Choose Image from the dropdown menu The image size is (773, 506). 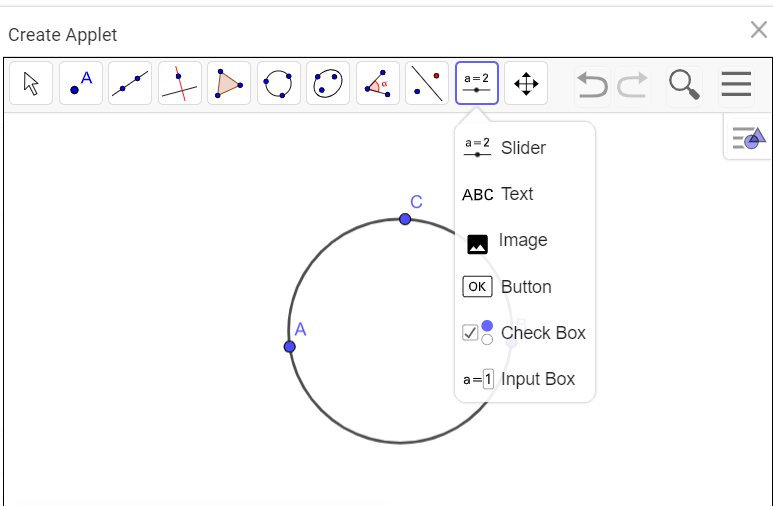point(525,240)
